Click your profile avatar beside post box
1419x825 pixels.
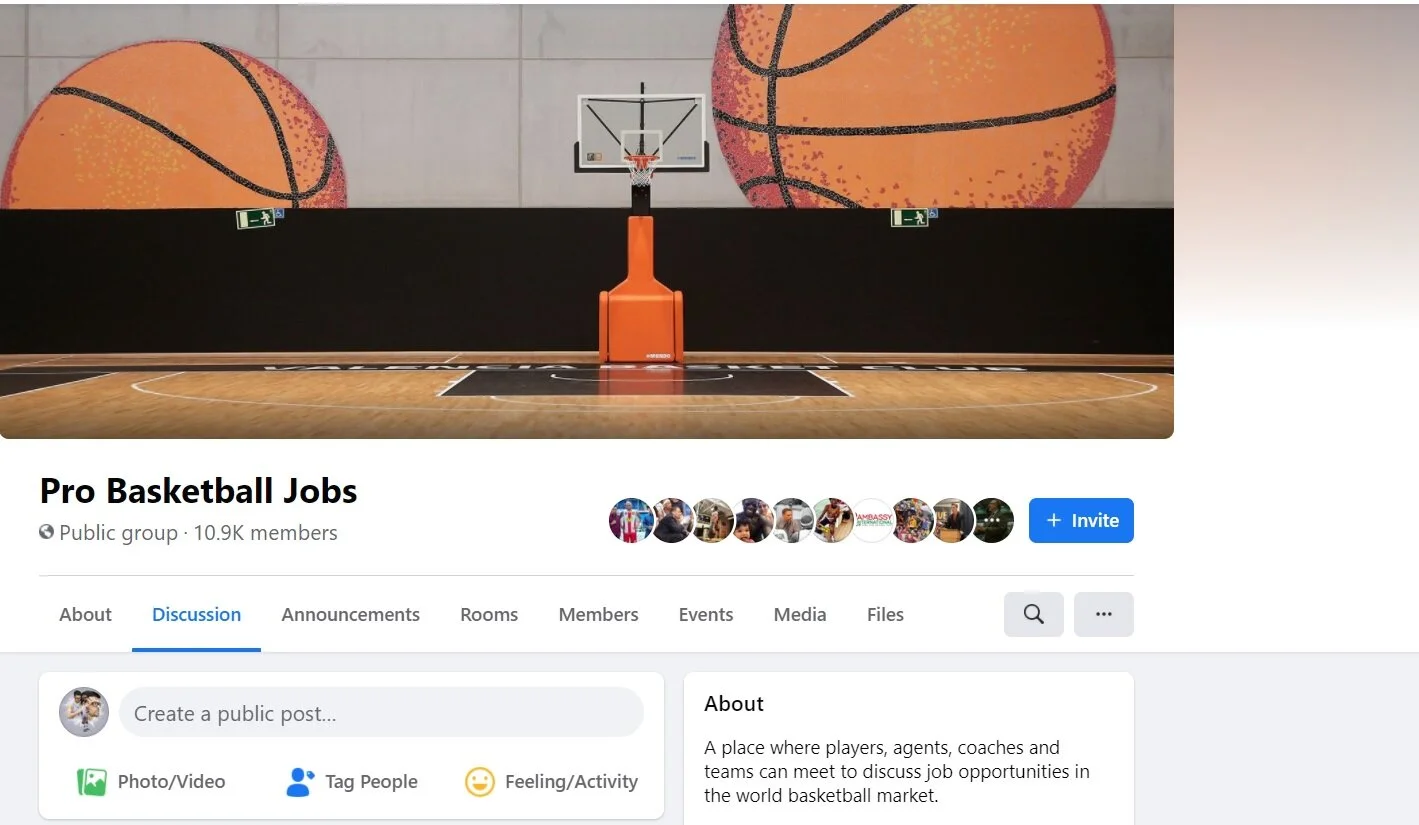[x=84, y=712]
